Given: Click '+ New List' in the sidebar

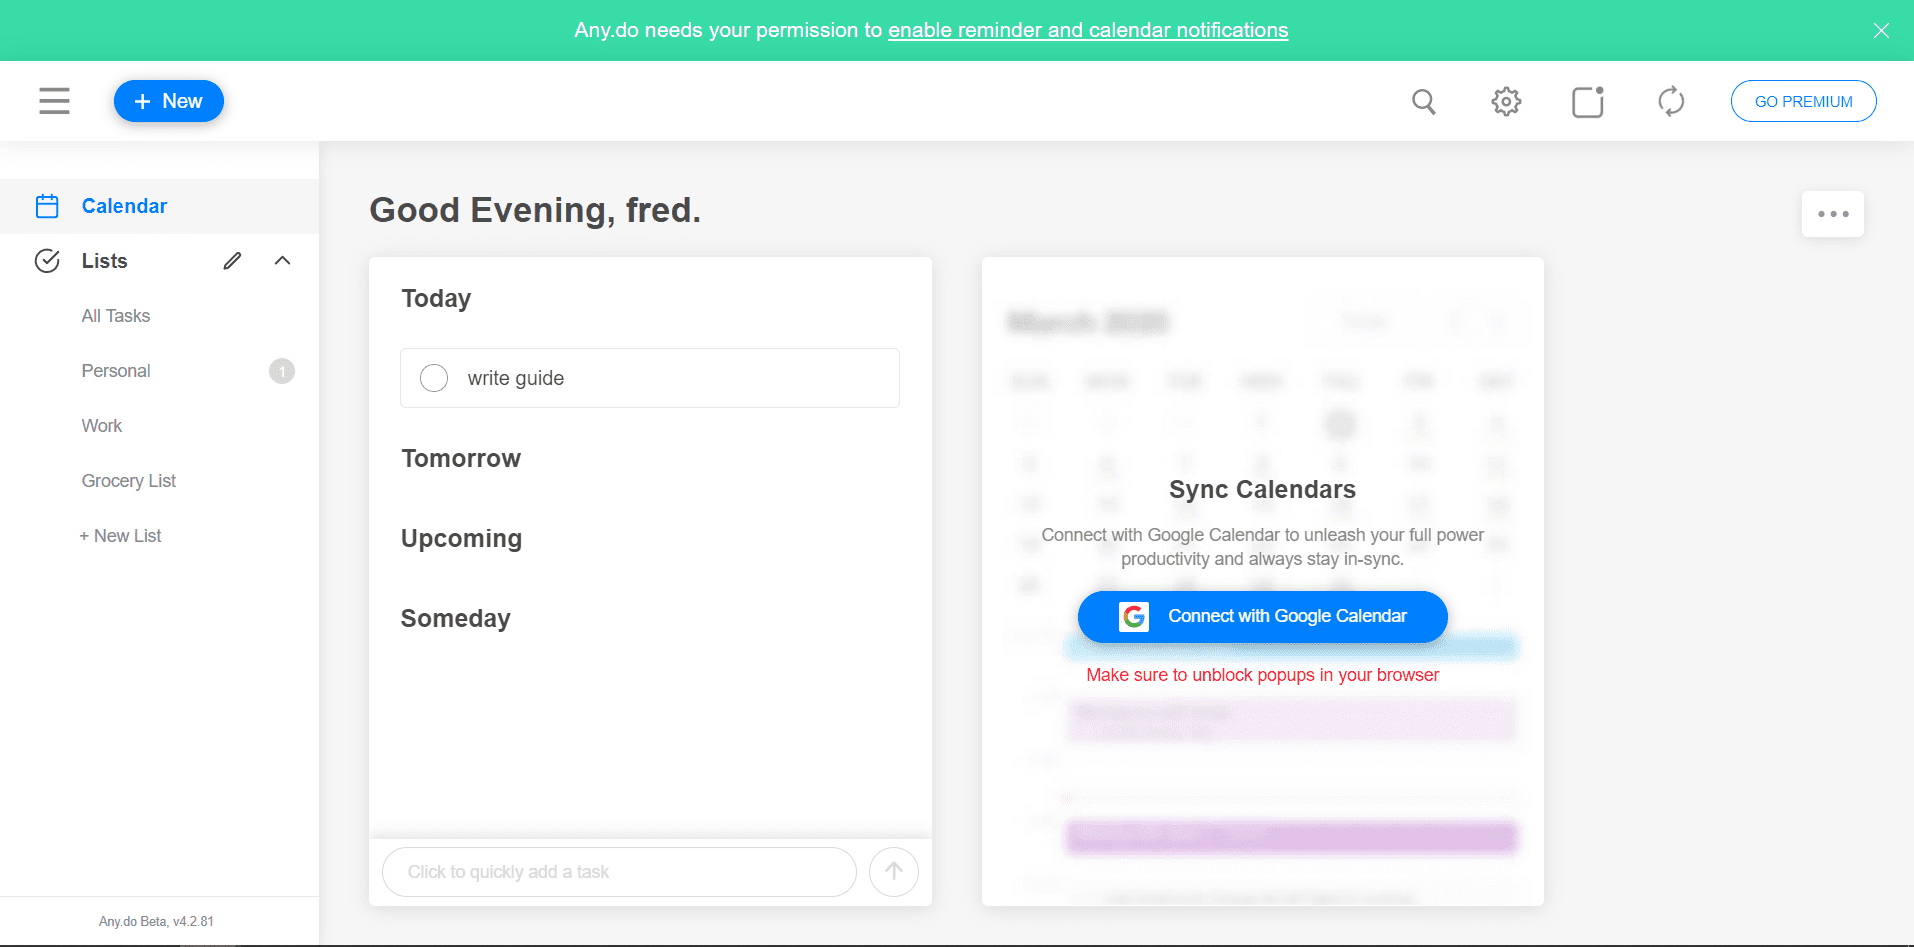Looking at the screenshot, I should [x=121, y=536].
